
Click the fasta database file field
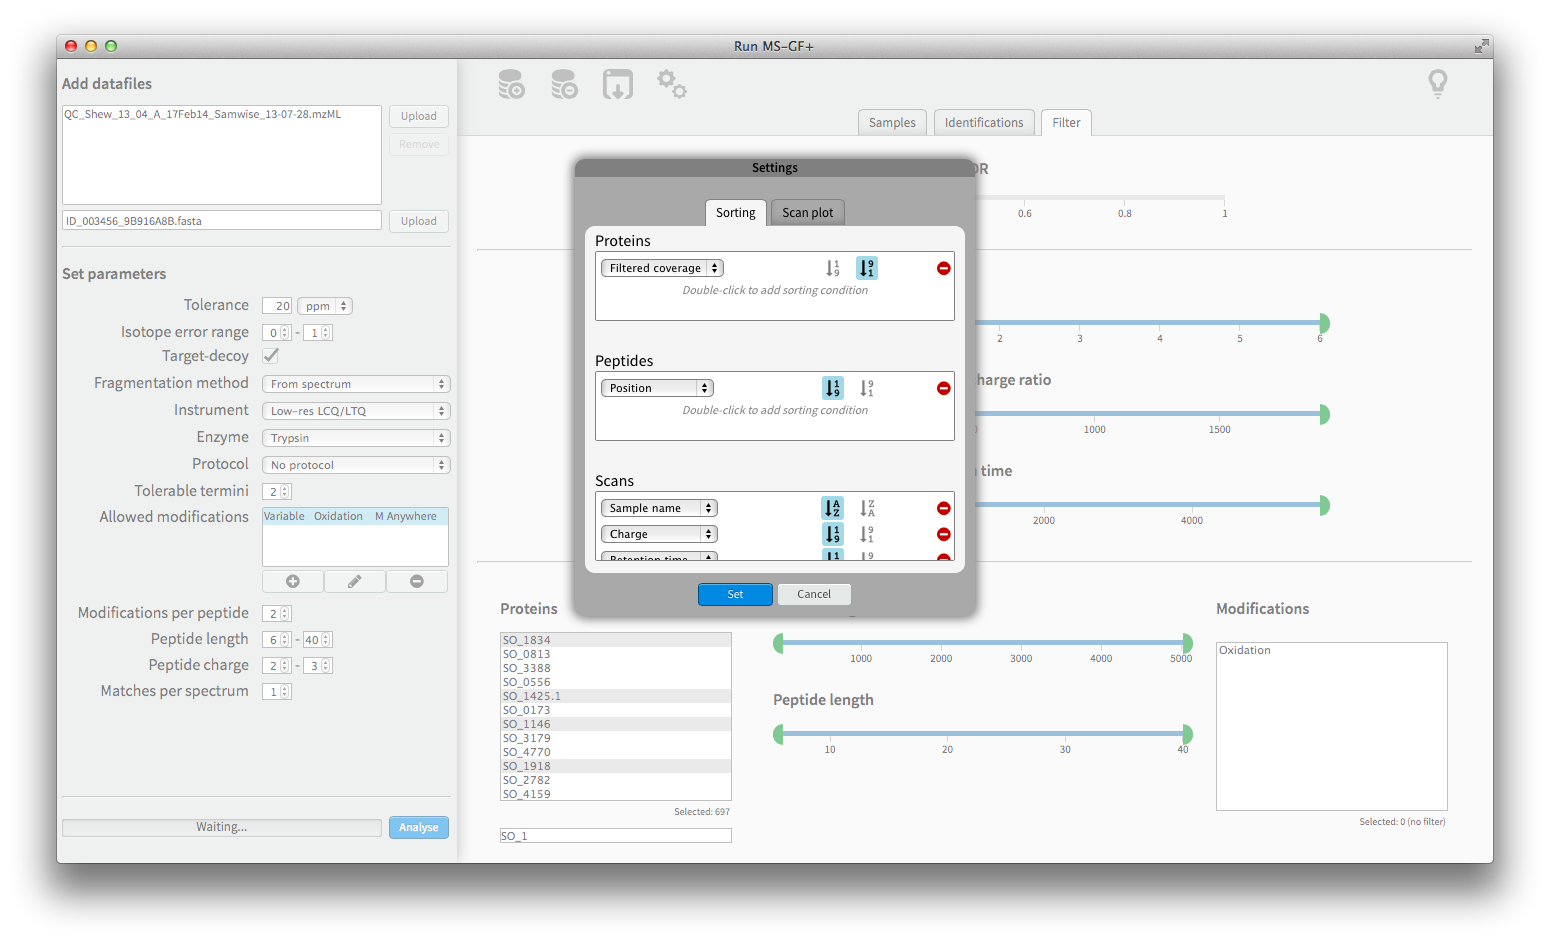point(222,221)
